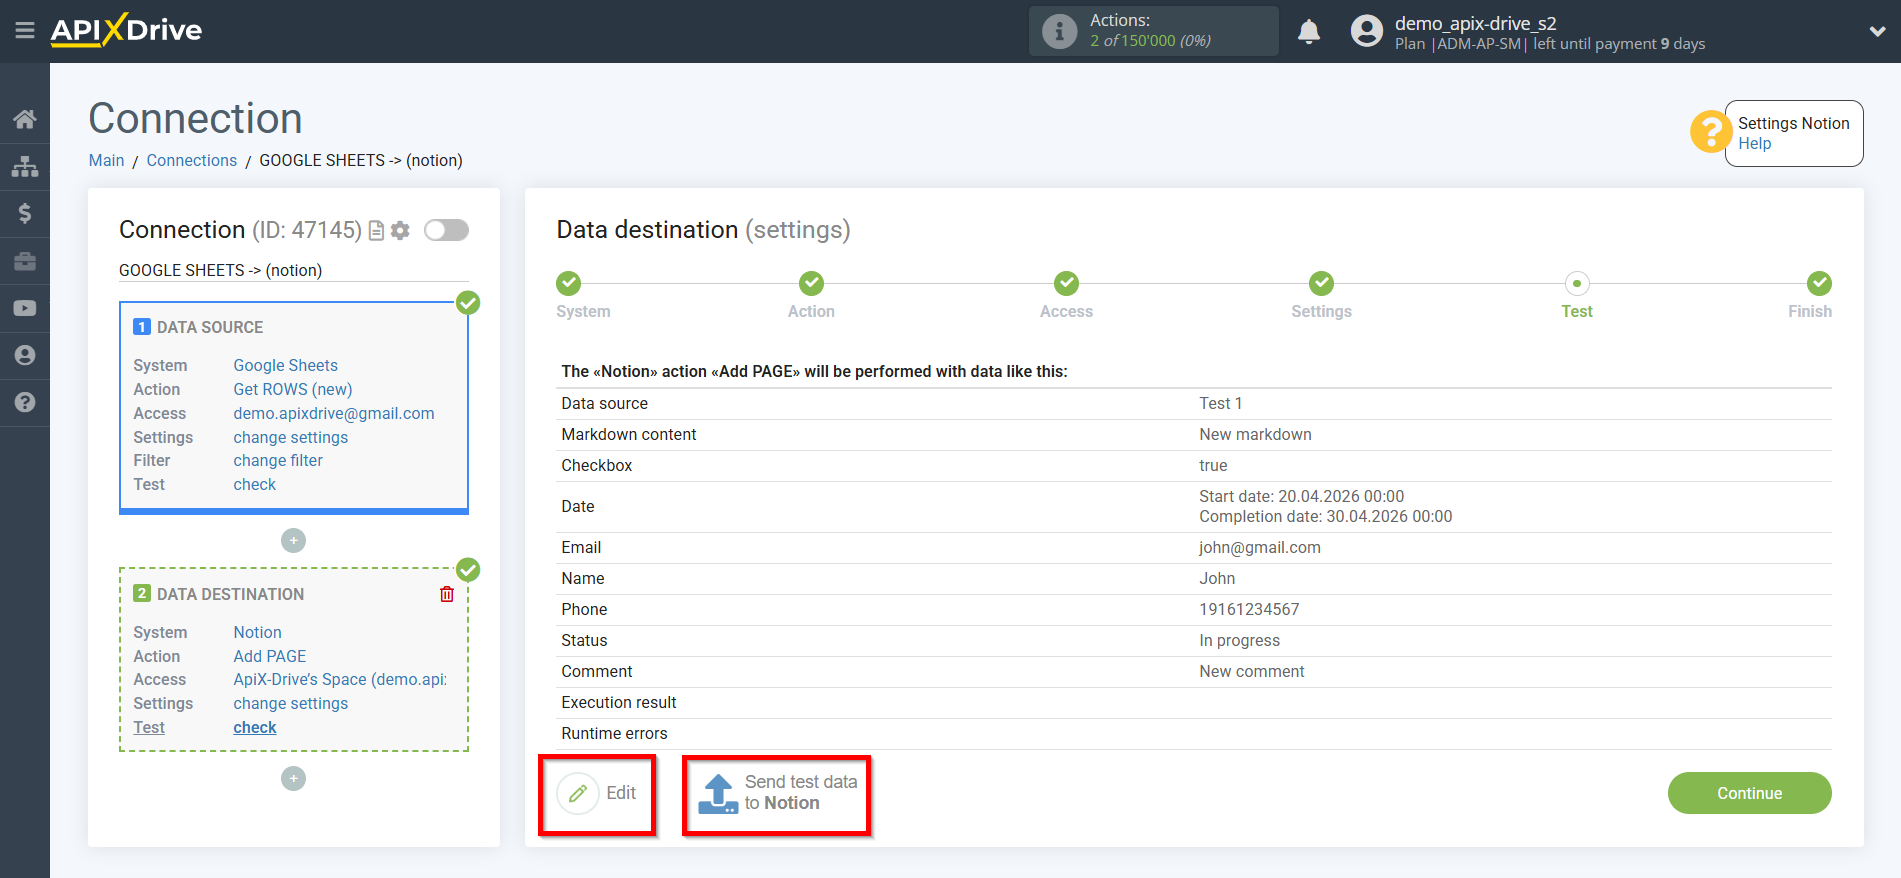Open the video tutorials icon in sidebar
The image size is (1901, 878).
pyautogui.click(x=25, y=308)
